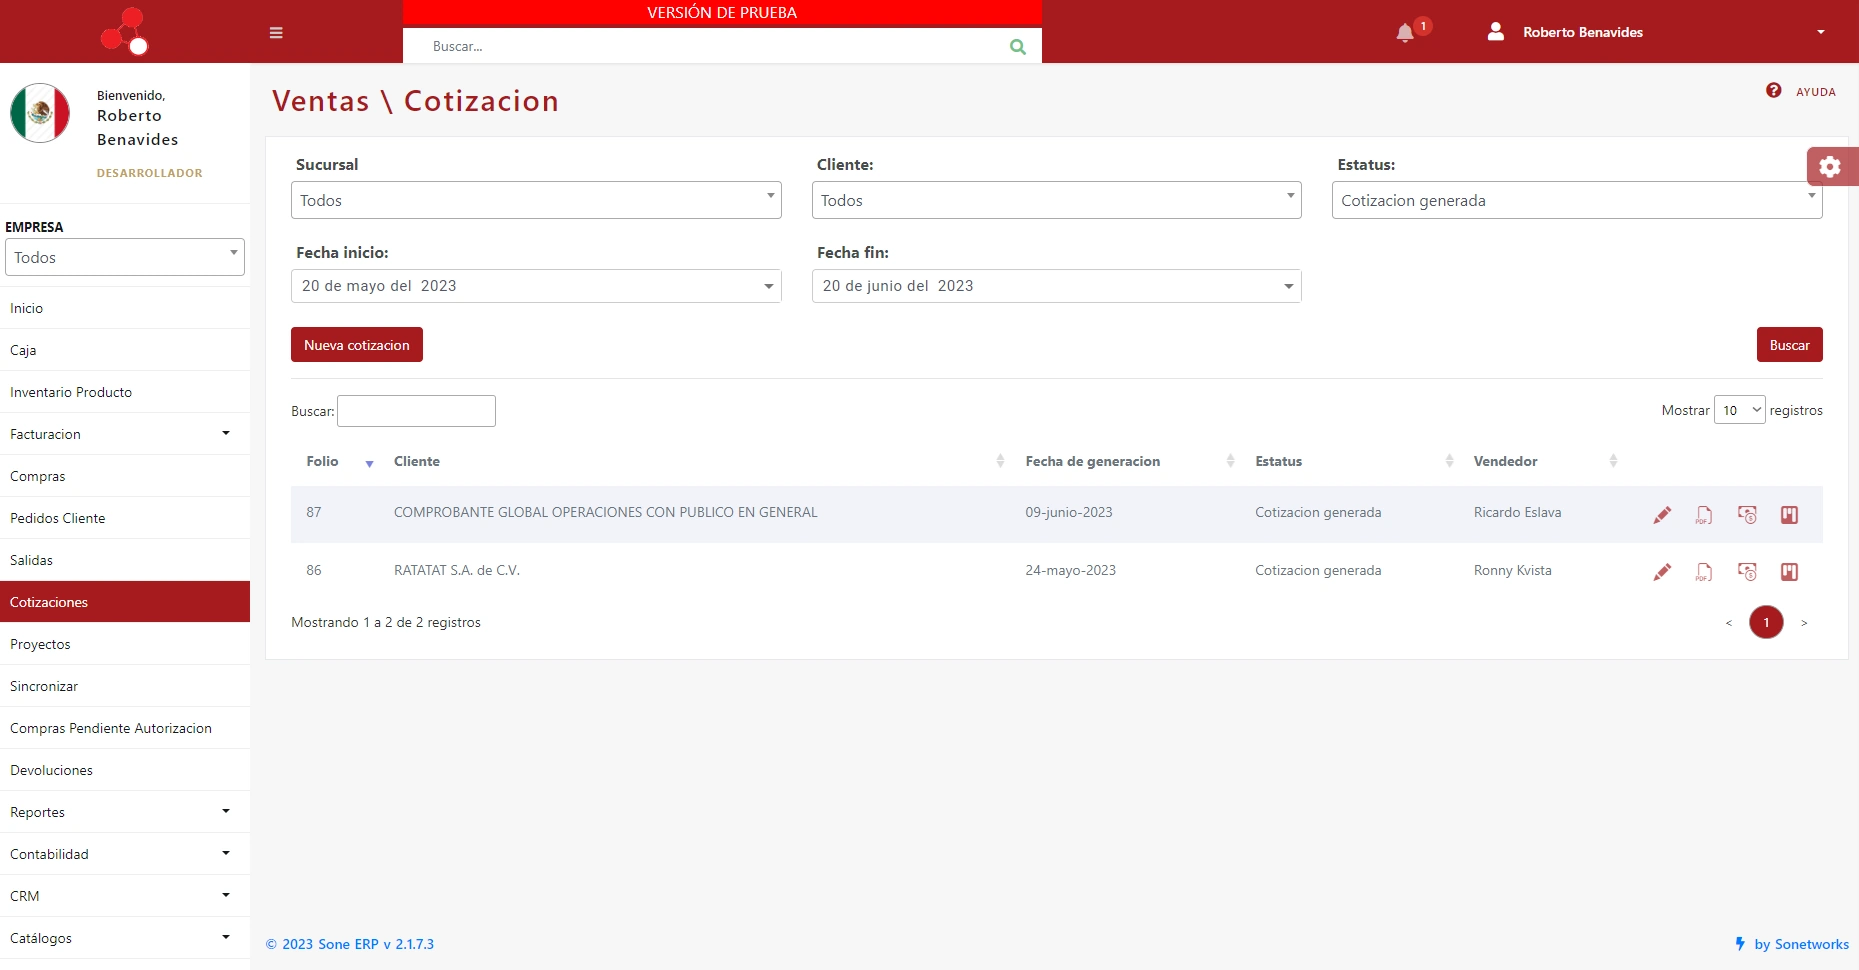Screen dimensions: 1859x970
Task: Edit quotation 86 with pencil icon
Action: pos(1662,572)
